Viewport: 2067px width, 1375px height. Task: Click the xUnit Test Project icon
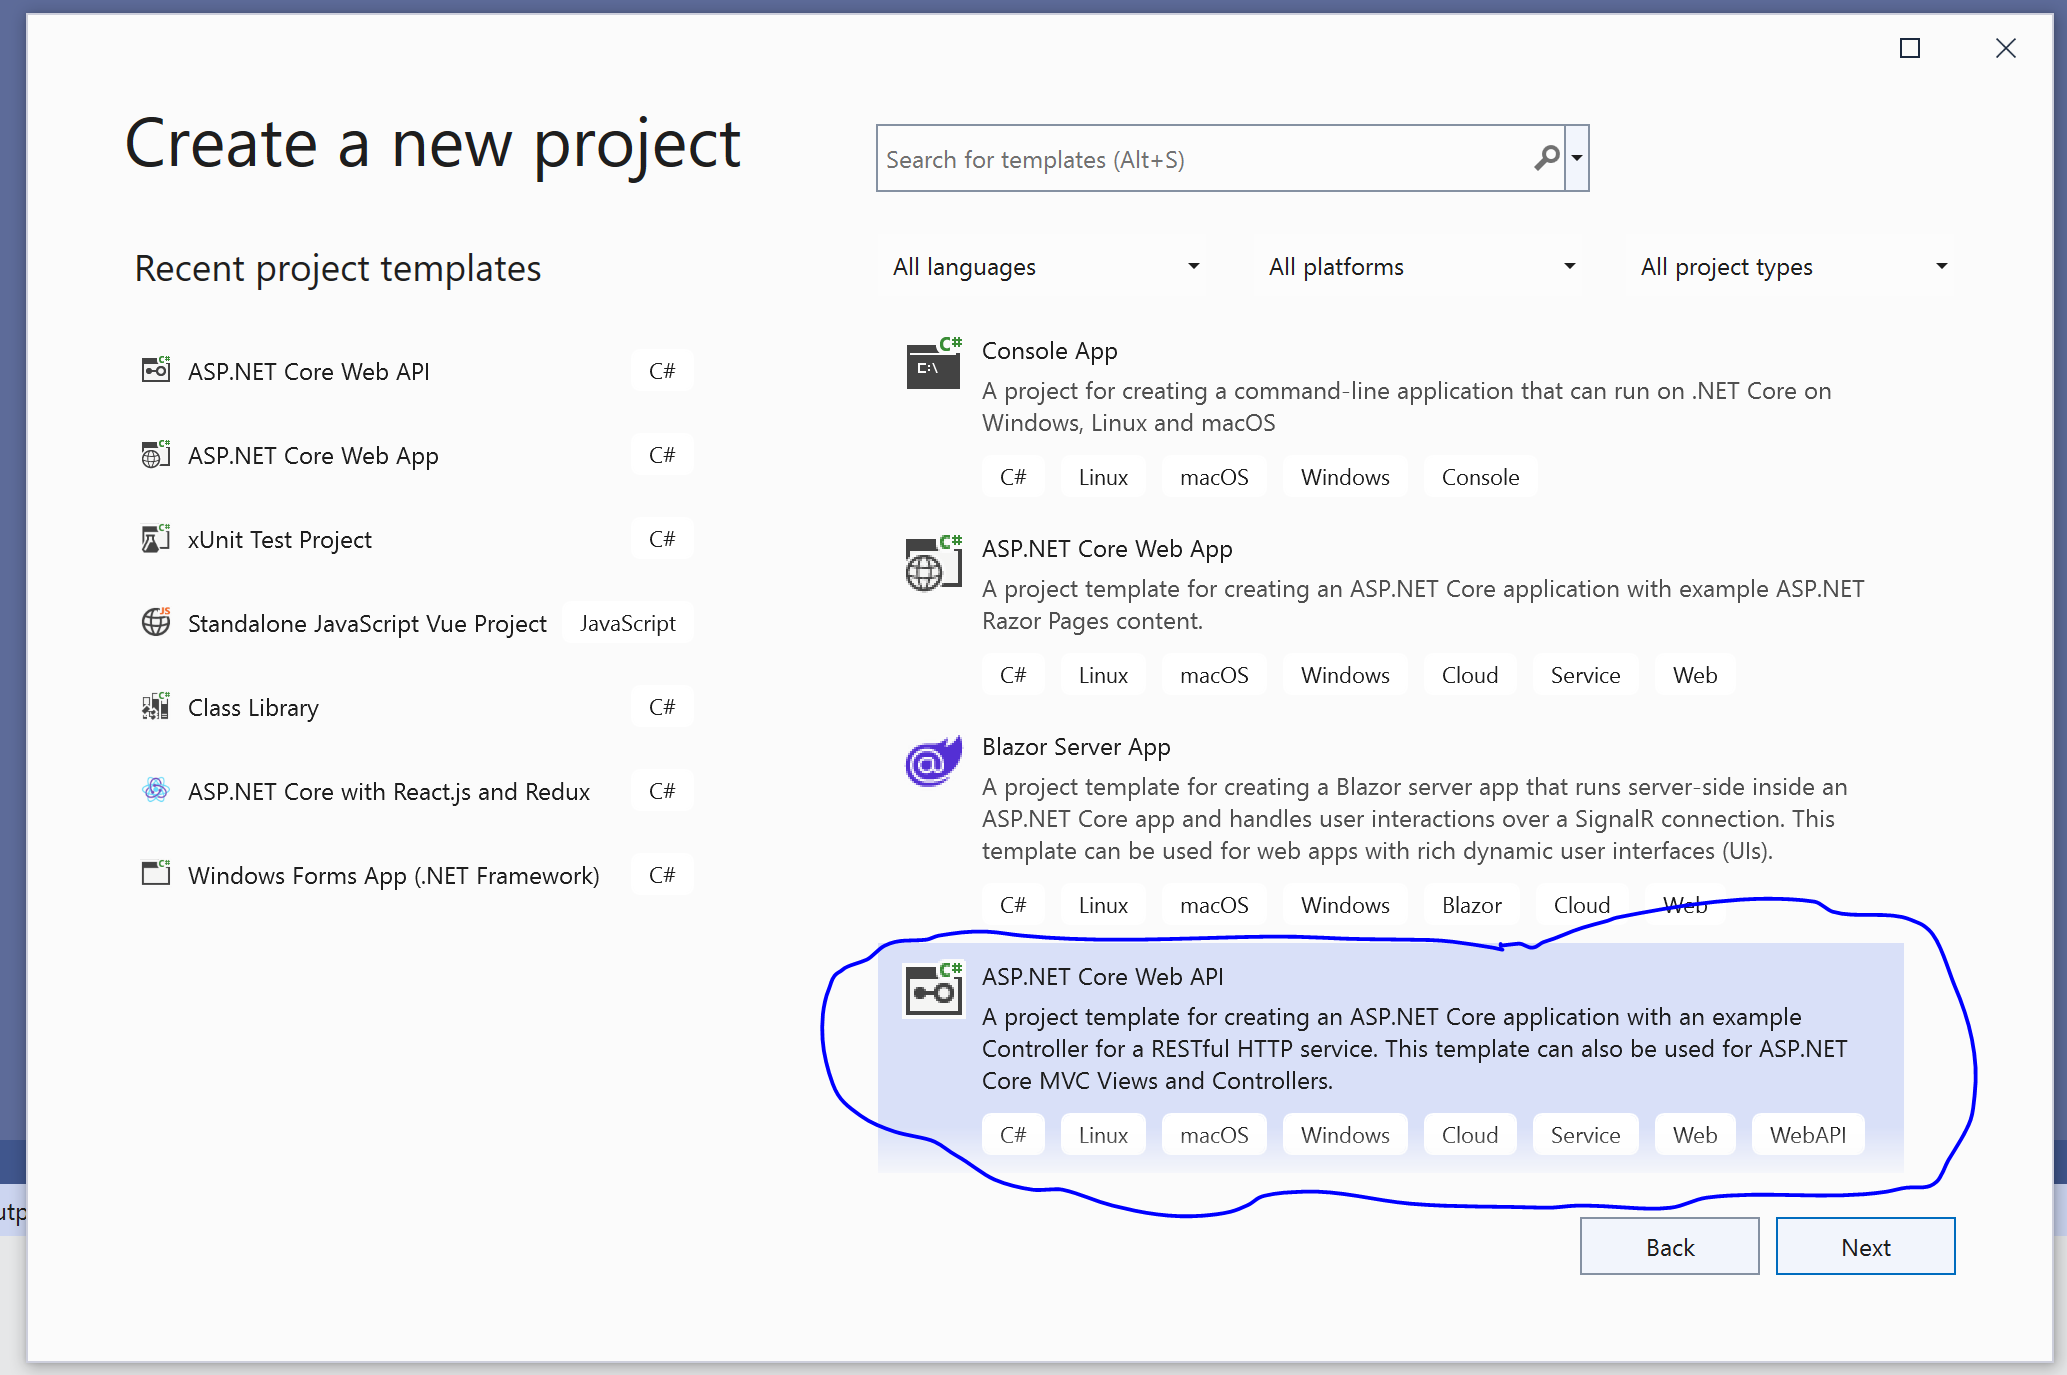pyautogui.click(x=156, y=538)
